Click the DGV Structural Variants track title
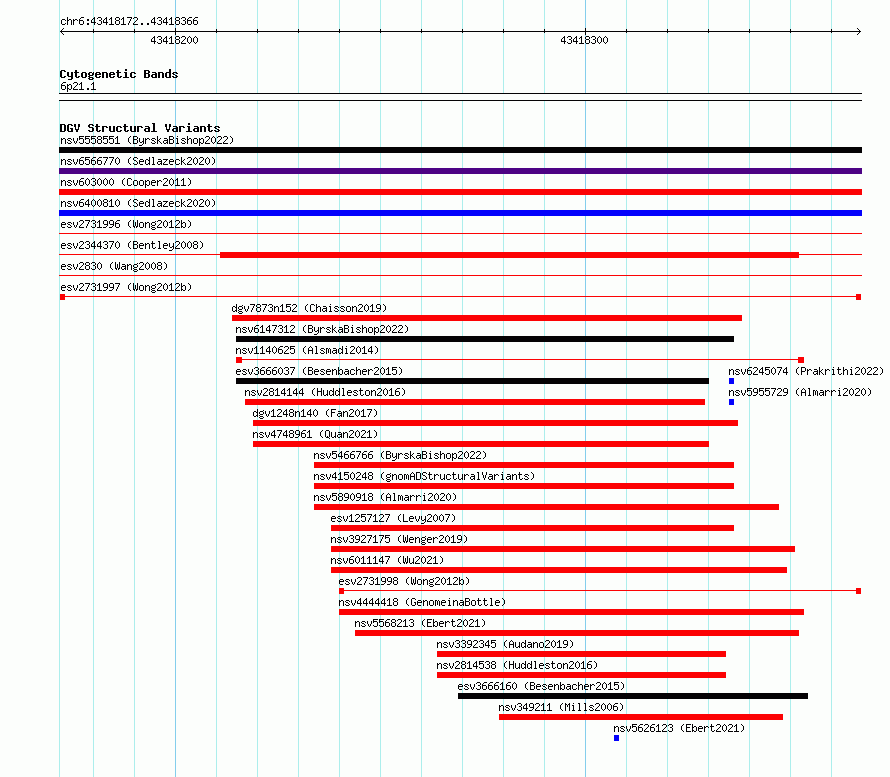 (140, 128)
